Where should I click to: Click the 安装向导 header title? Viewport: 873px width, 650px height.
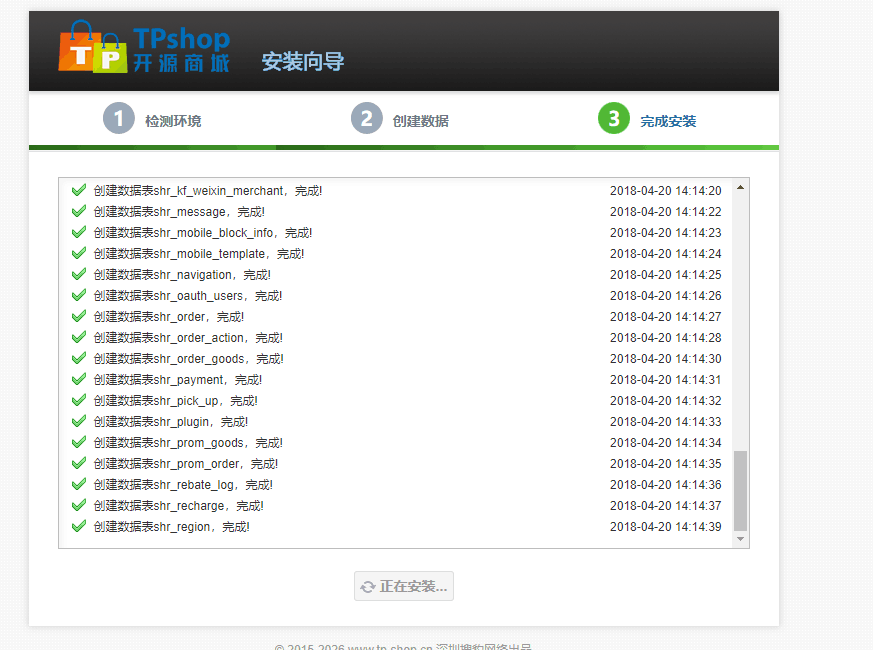(x=302, y=62)
